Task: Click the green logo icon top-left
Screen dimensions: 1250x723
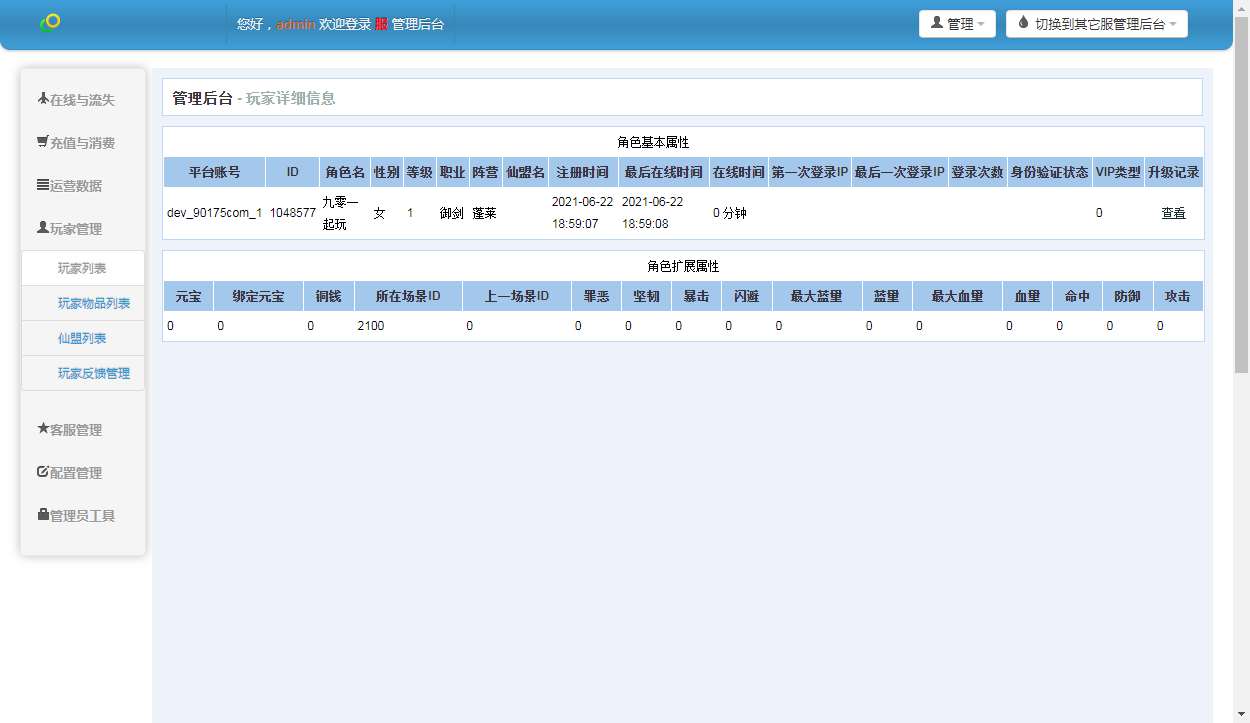Action: tap(49, 20)
